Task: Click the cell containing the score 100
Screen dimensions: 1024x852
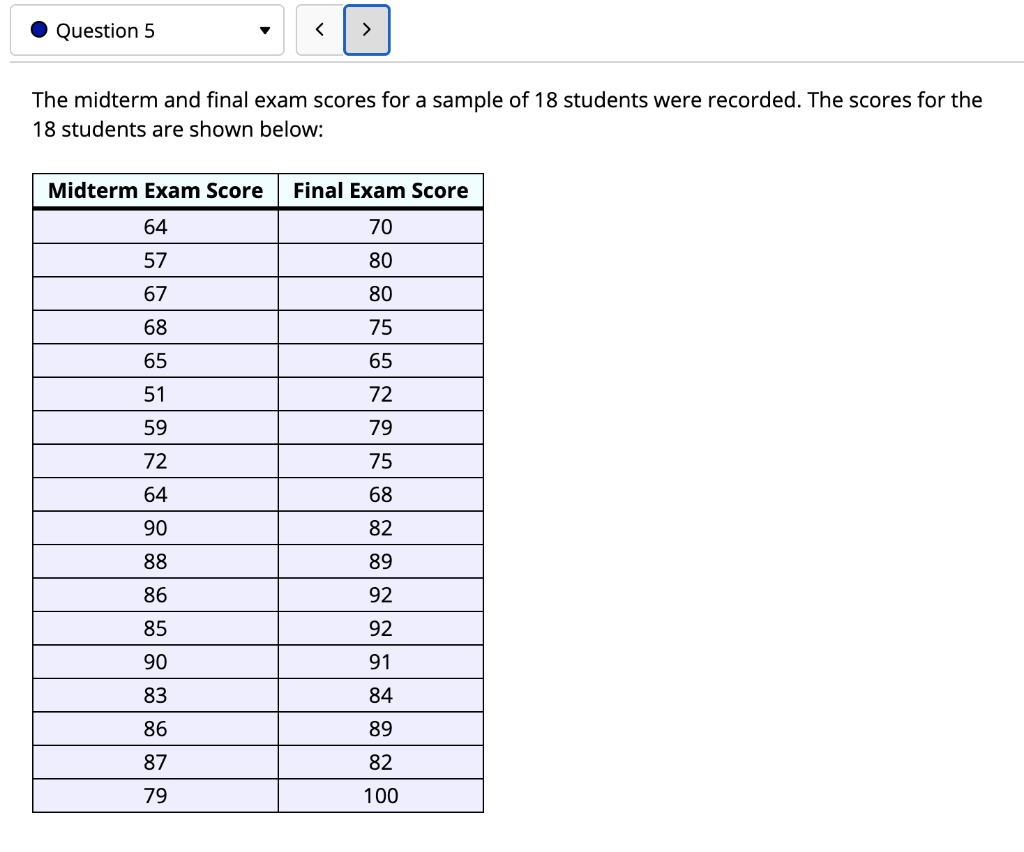Action: [x=380, y=795]
